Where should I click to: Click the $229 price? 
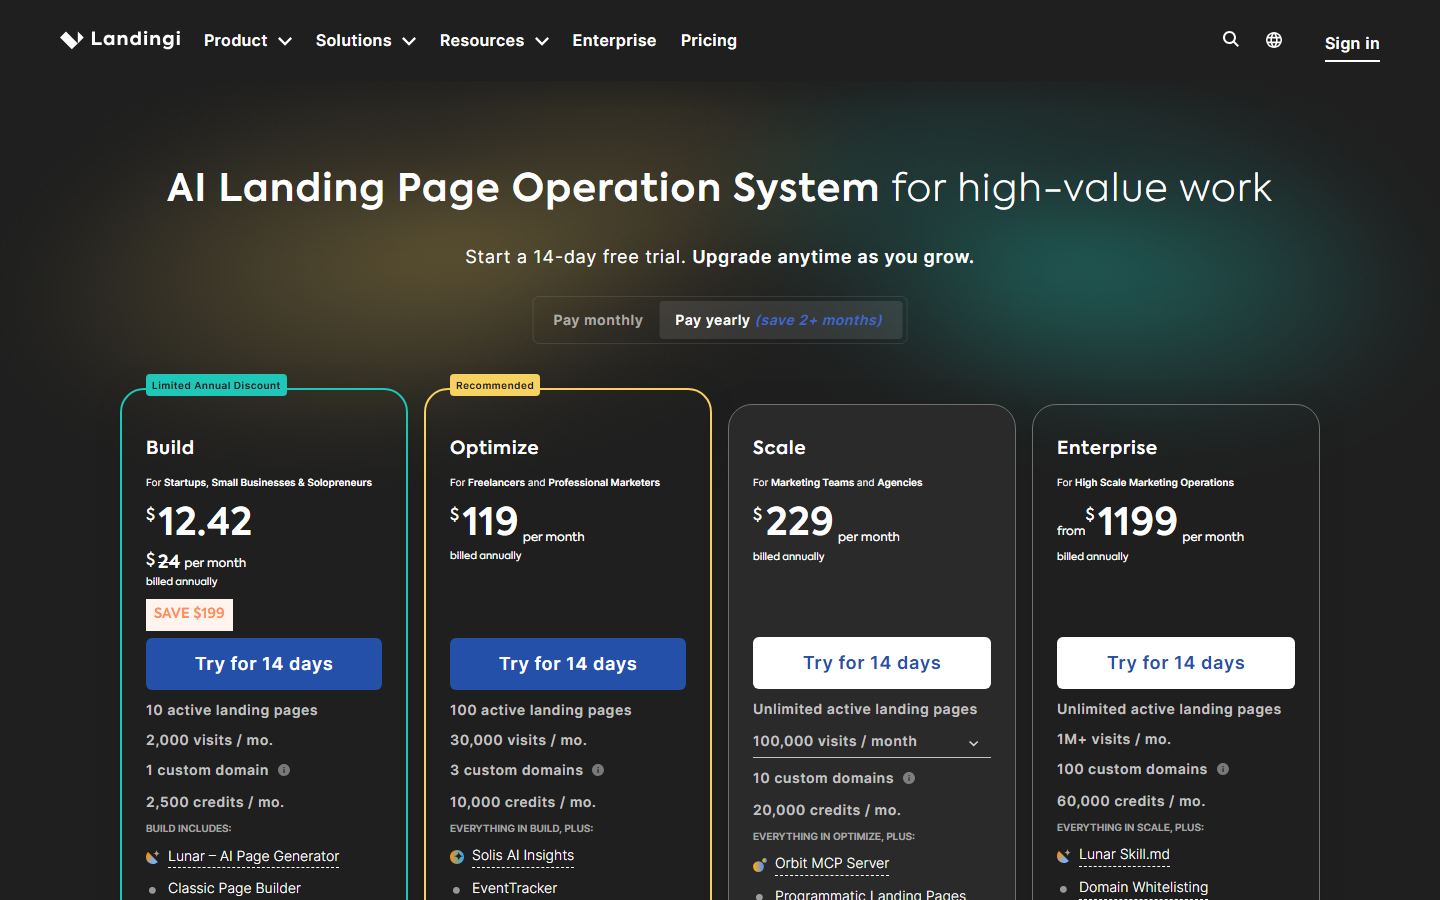click(793, 521)
